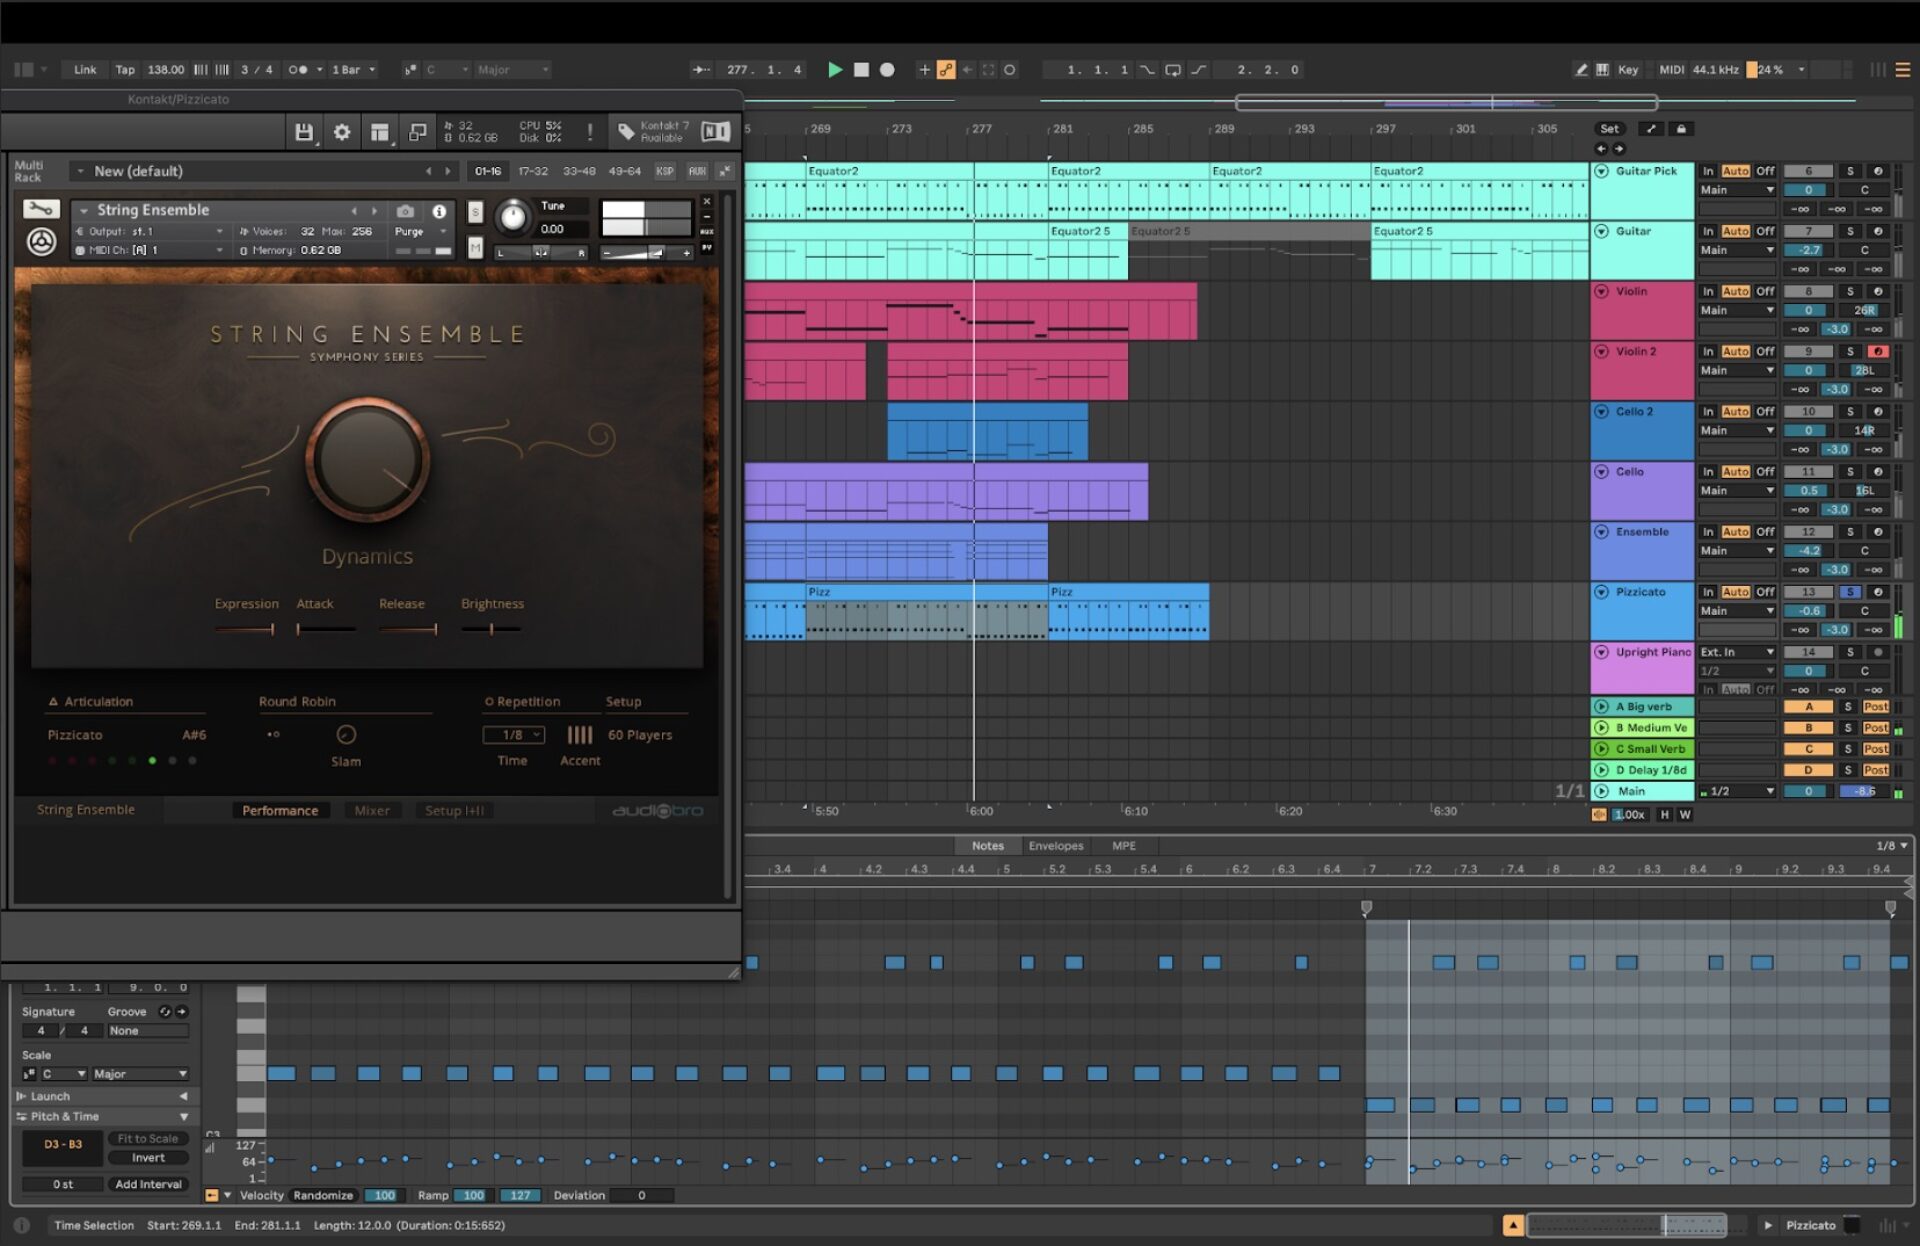Click the Slam button in Round Robin section
The image size is (1920, 1246).
(x=346, y=735)
